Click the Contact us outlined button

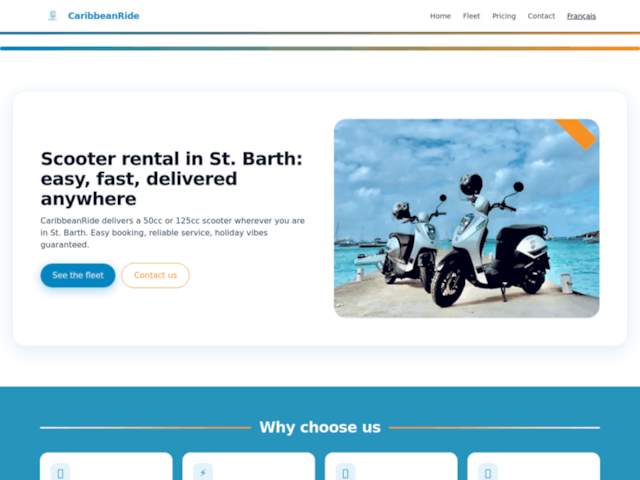(156, 276)
